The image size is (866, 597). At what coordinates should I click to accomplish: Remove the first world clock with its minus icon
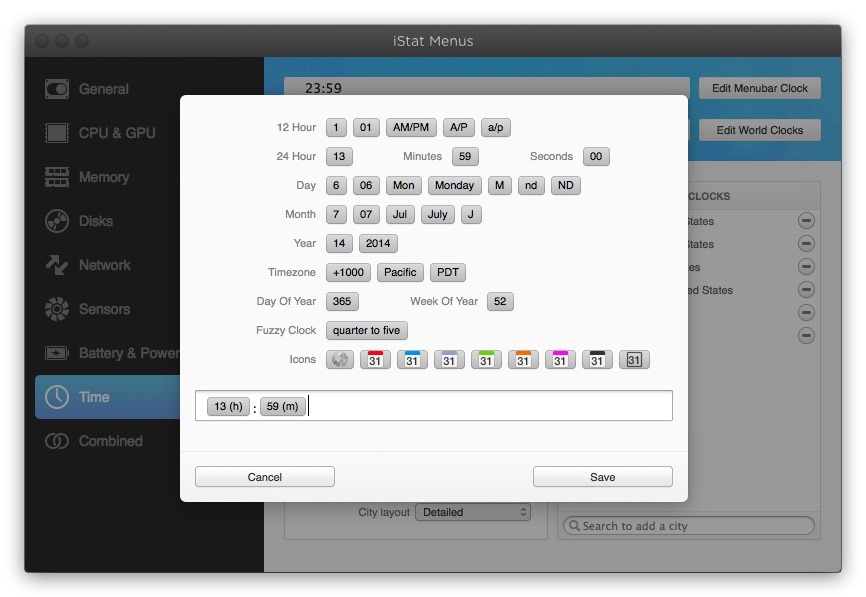tap(806, 221)
